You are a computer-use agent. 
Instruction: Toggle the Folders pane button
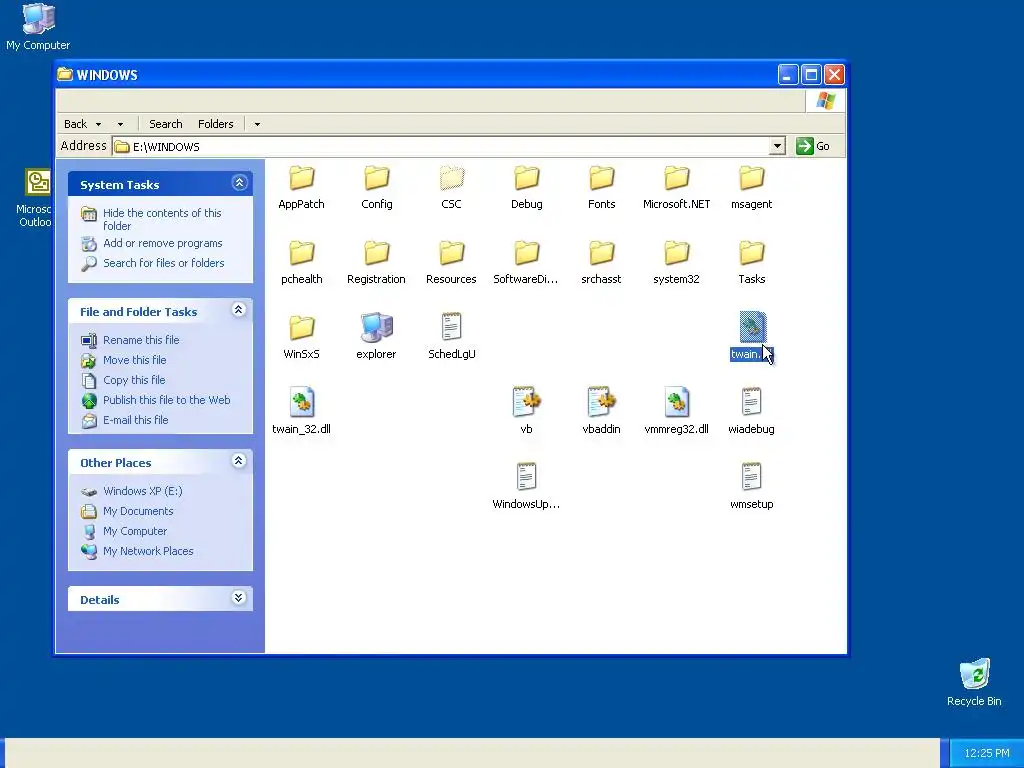click(216, 124)
